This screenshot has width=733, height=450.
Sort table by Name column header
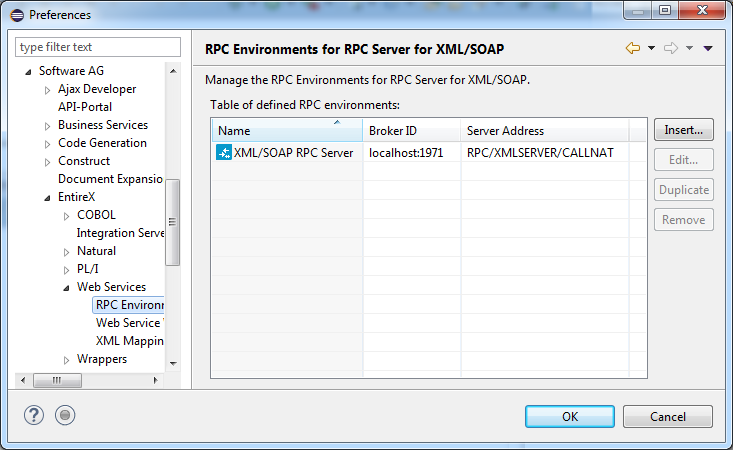point(287,130)
